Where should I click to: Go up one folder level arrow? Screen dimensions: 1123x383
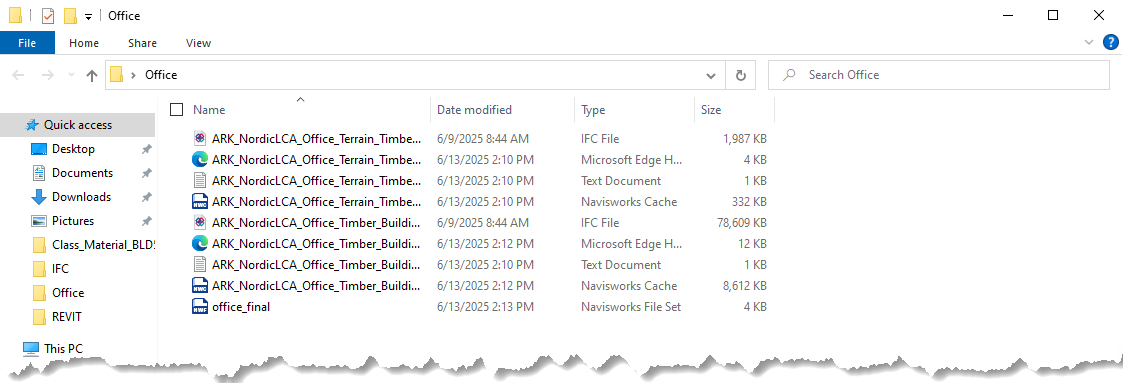(x=92, y=75)
